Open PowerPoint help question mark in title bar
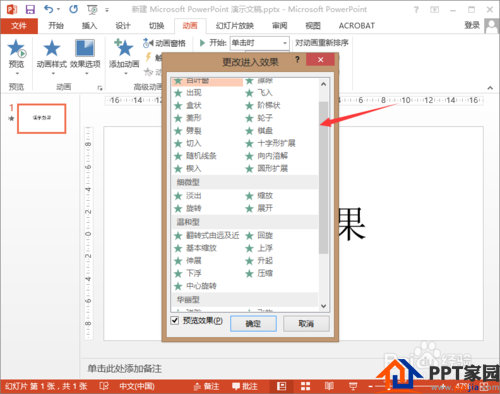The width and height of the screenshot is (500, 394). [416, 10]
